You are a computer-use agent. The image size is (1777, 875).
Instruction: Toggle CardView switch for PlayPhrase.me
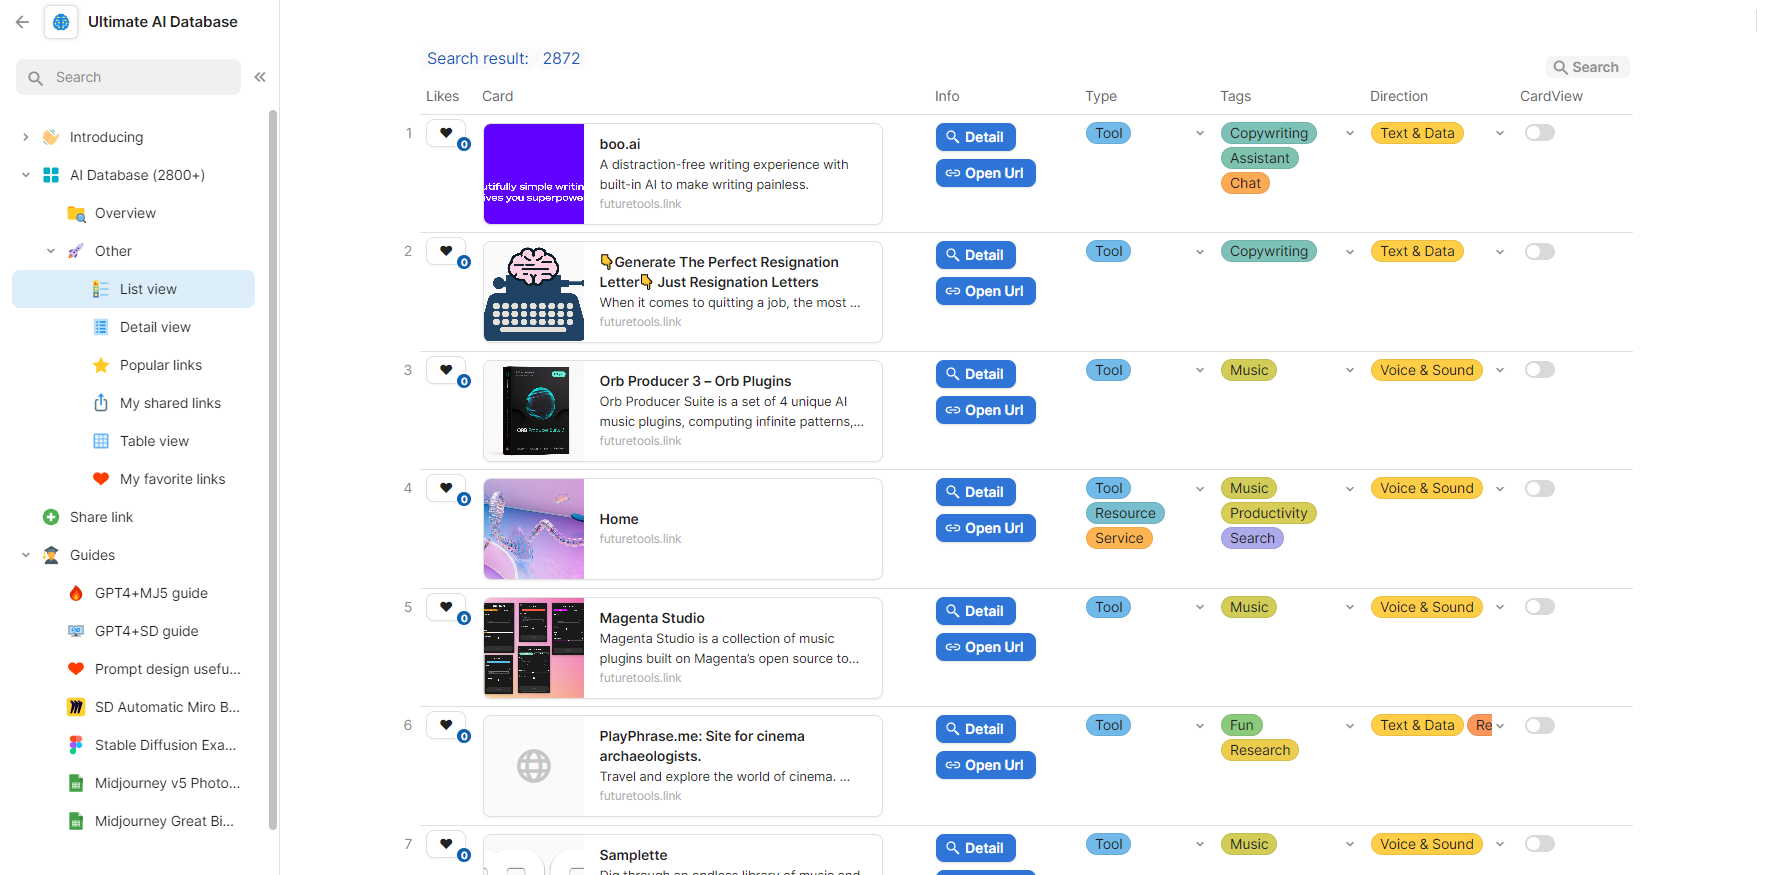(x=1540, y=725)
